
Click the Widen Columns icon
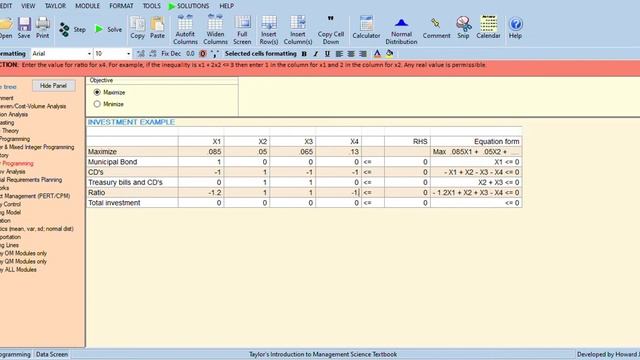pyautogui.click(x=215, y=29)
